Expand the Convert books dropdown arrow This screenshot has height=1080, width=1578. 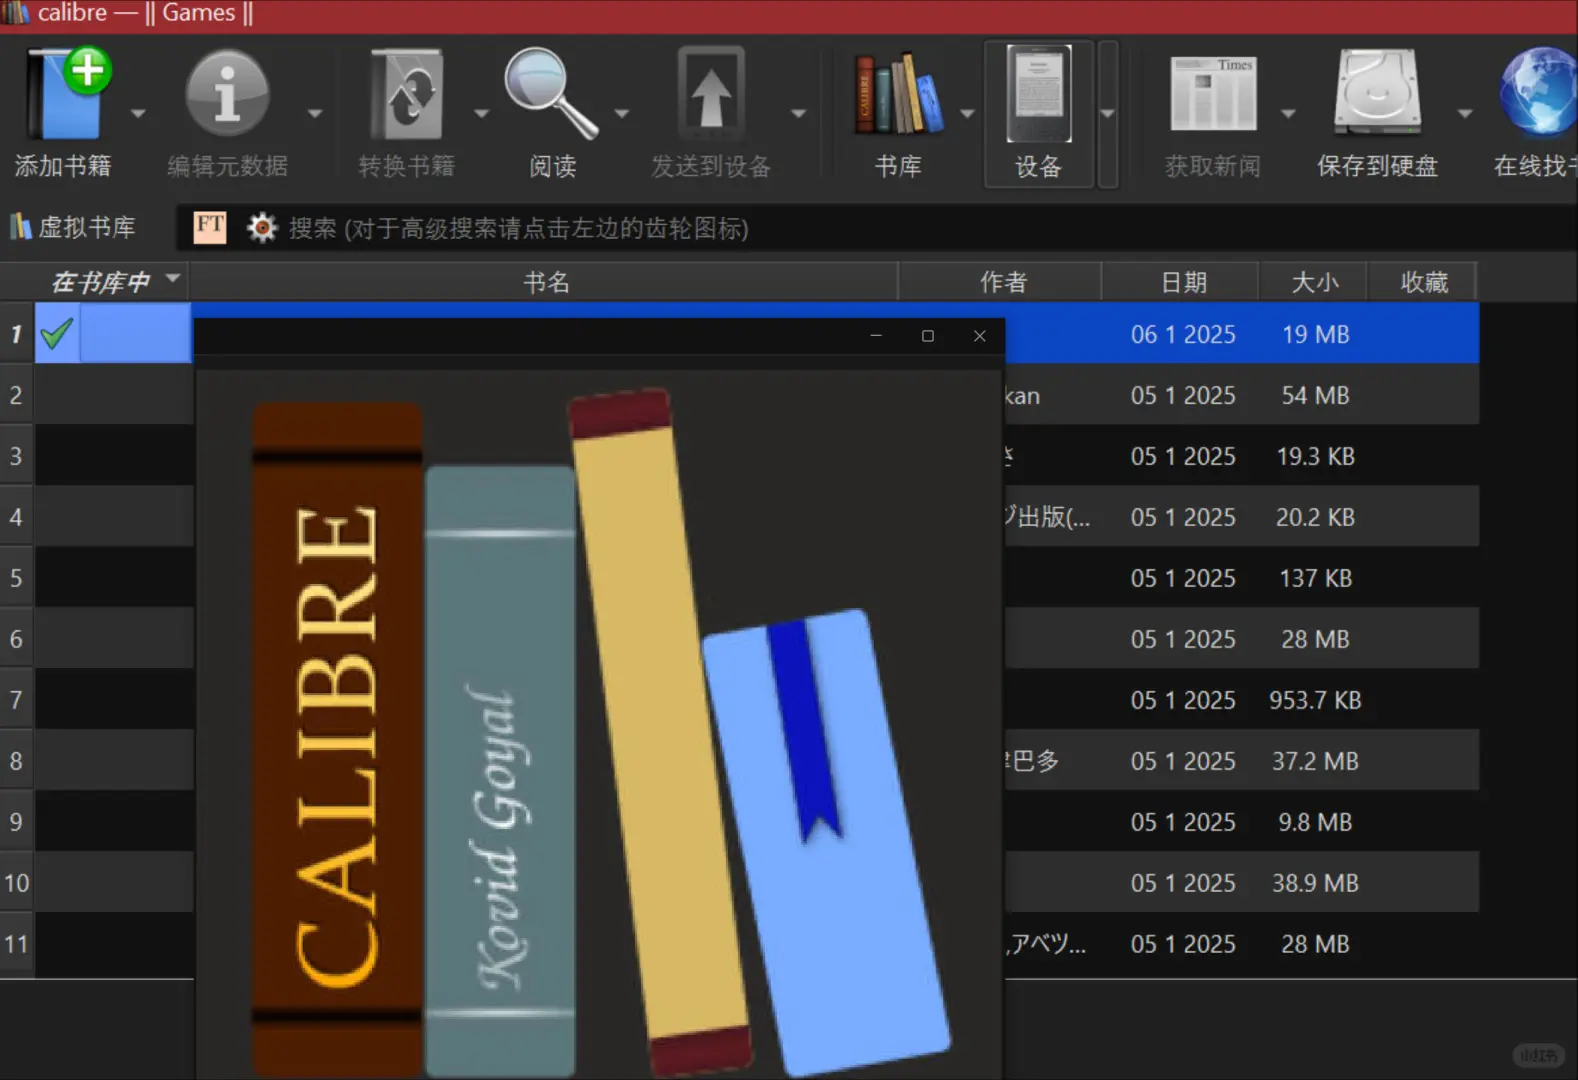coord(481,114)
